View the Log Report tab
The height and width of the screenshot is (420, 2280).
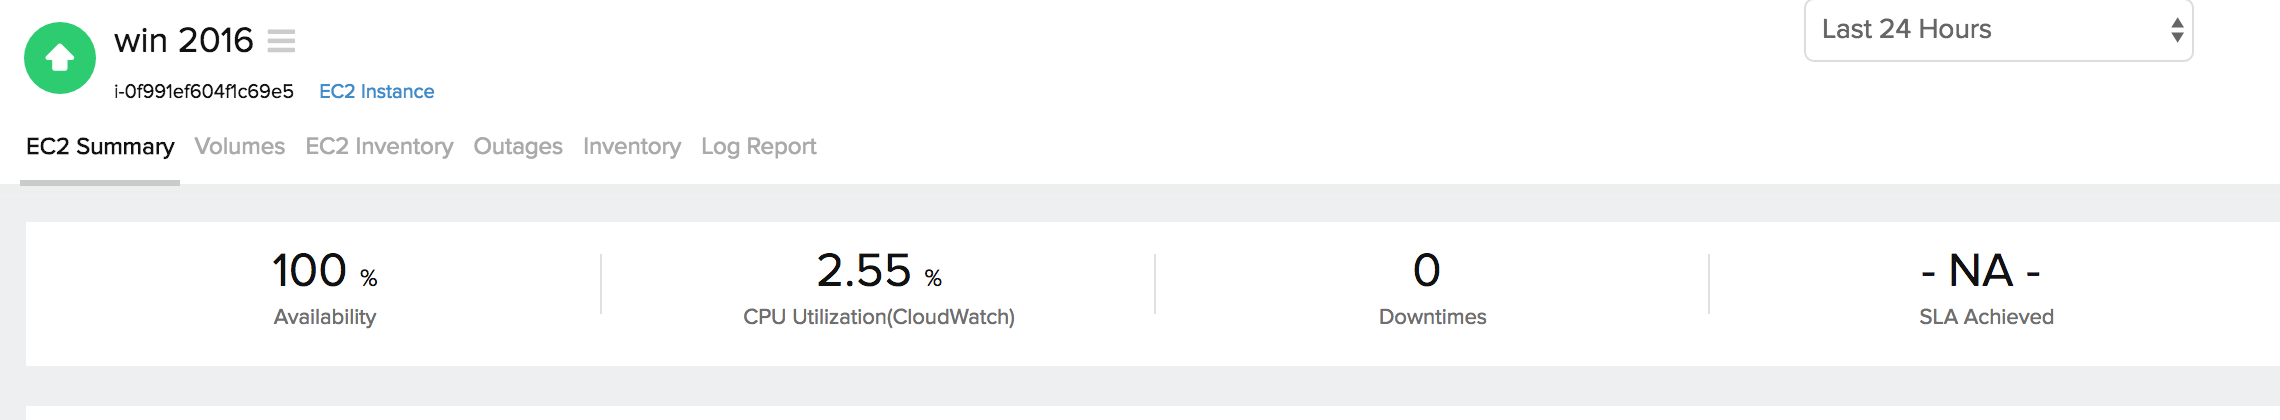[x=759, y=147]
